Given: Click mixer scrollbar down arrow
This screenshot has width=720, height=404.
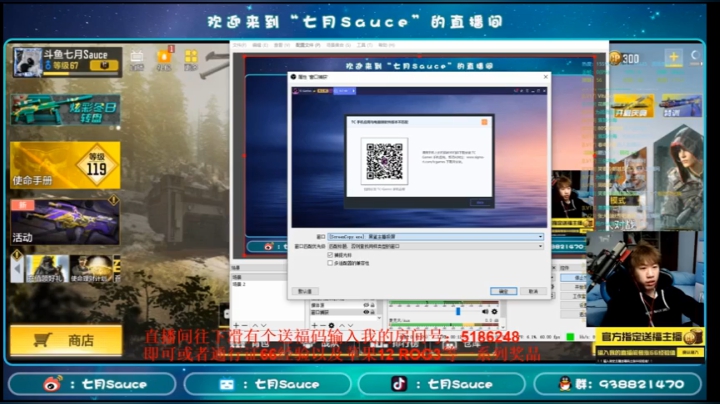Looking at the screenshot, I should tap(502, 326).
